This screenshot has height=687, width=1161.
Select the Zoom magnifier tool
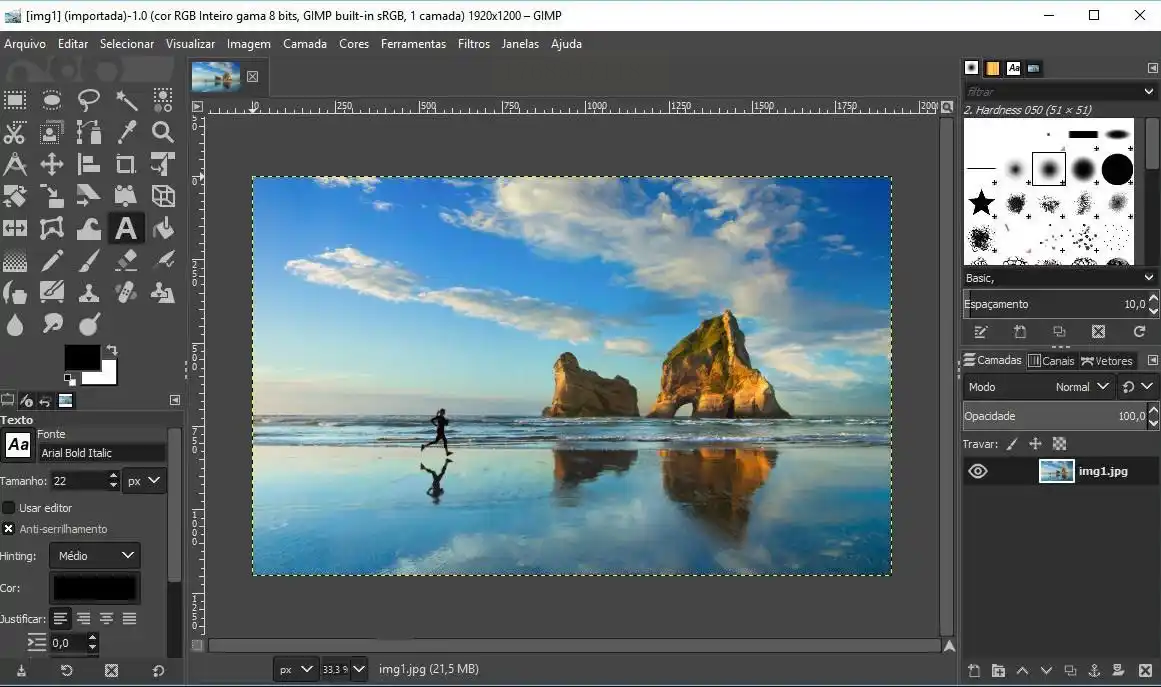point(163,132)
